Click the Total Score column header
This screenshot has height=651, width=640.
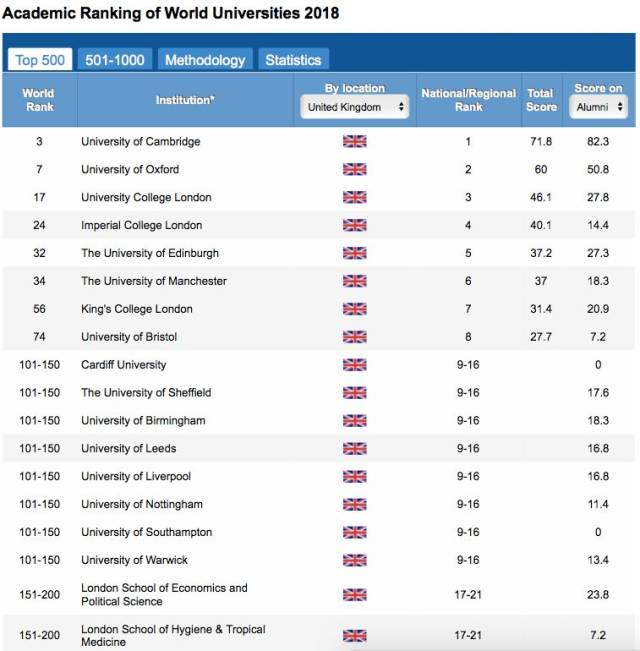tap(541, 100)
